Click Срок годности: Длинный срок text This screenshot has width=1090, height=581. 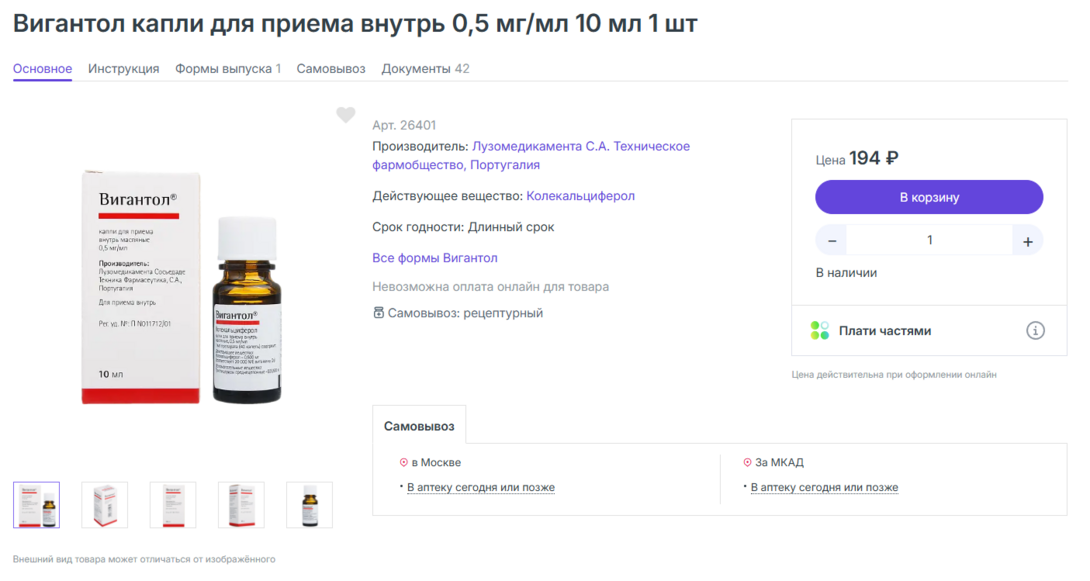click(x=463, y=227)
